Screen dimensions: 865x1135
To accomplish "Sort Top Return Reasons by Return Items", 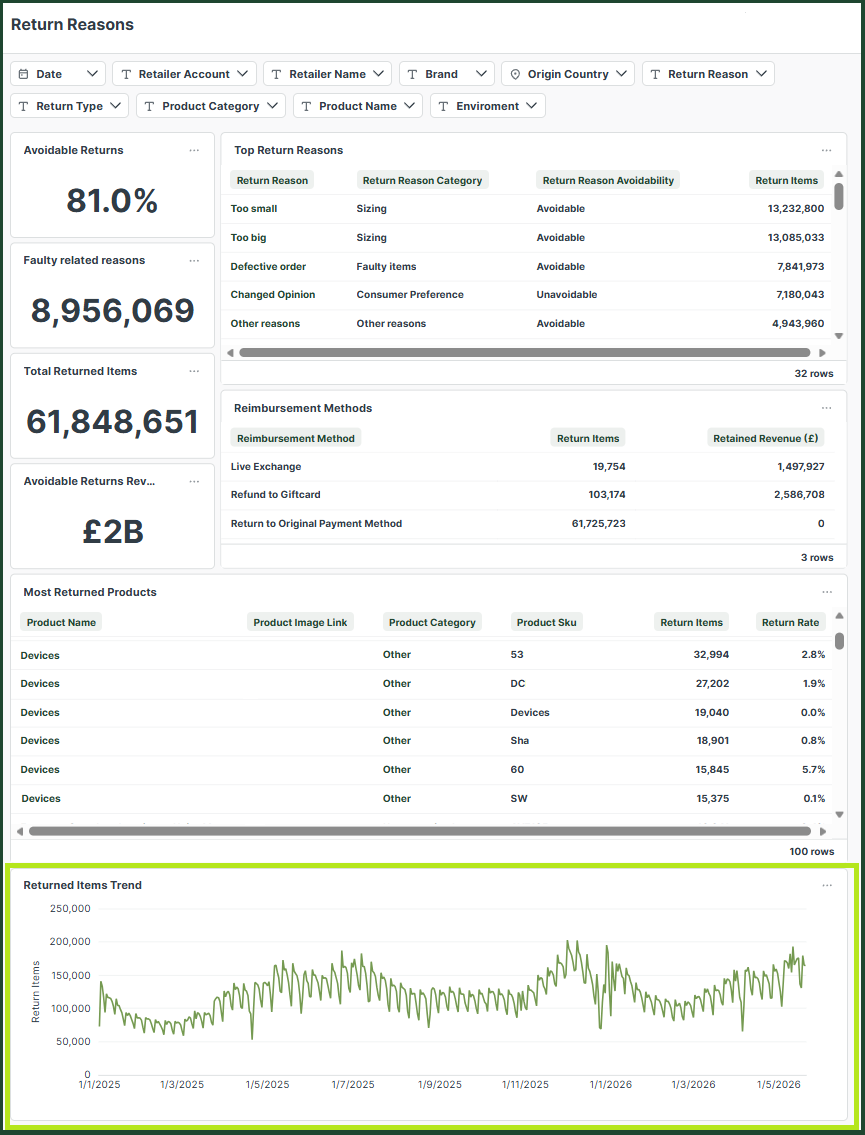I will tap(786, 181).
